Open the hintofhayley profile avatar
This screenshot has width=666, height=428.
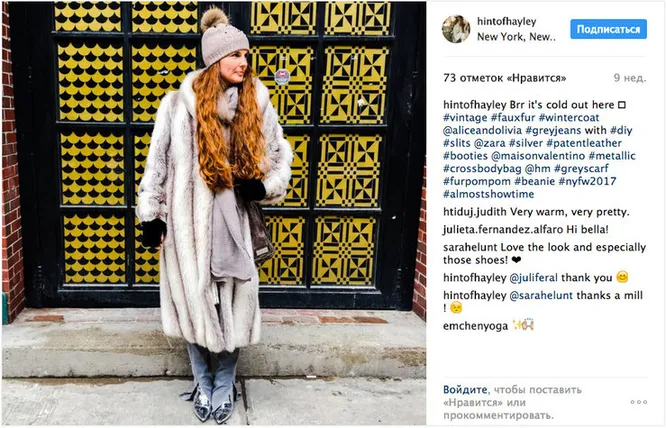point(456,29)
